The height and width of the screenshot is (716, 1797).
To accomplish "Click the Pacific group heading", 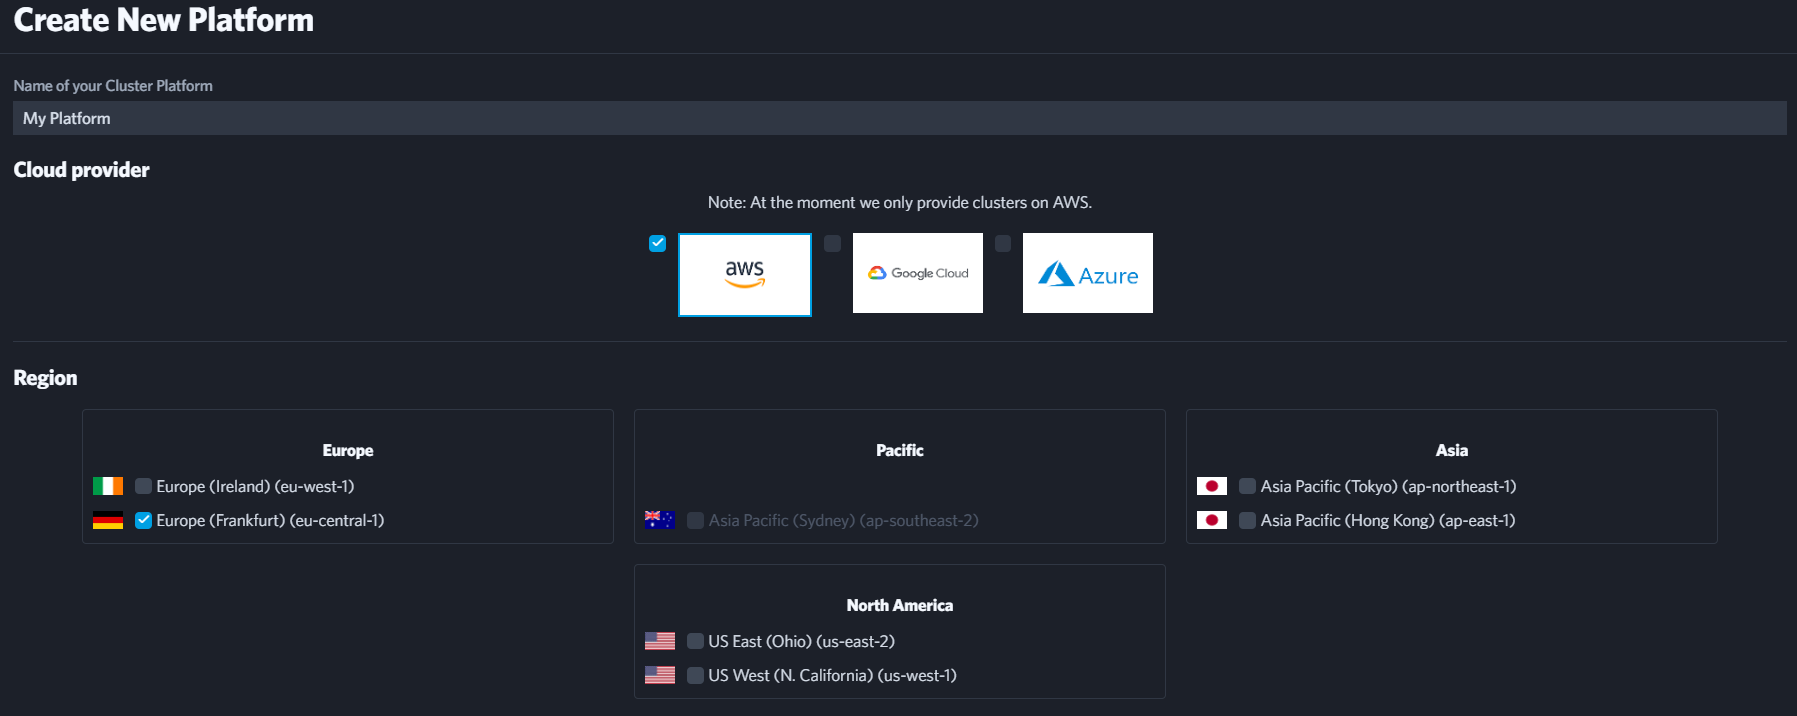I will point(900,450).
